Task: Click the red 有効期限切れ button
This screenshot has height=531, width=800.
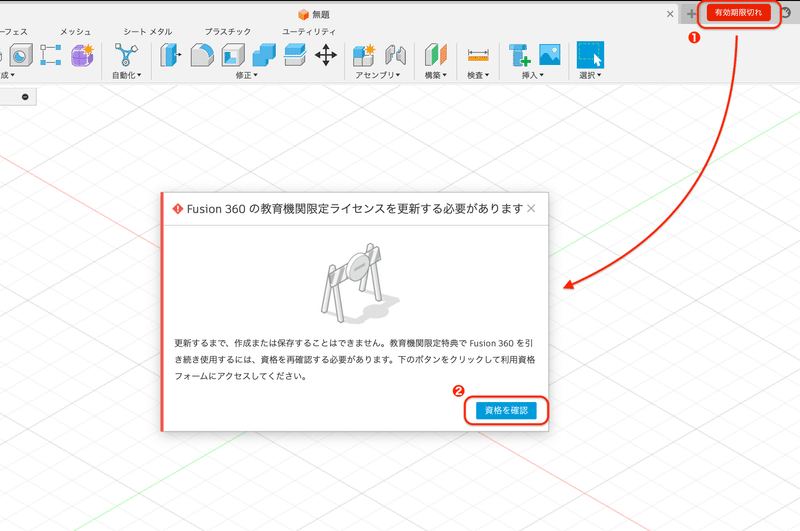Action: click(738, 13)
